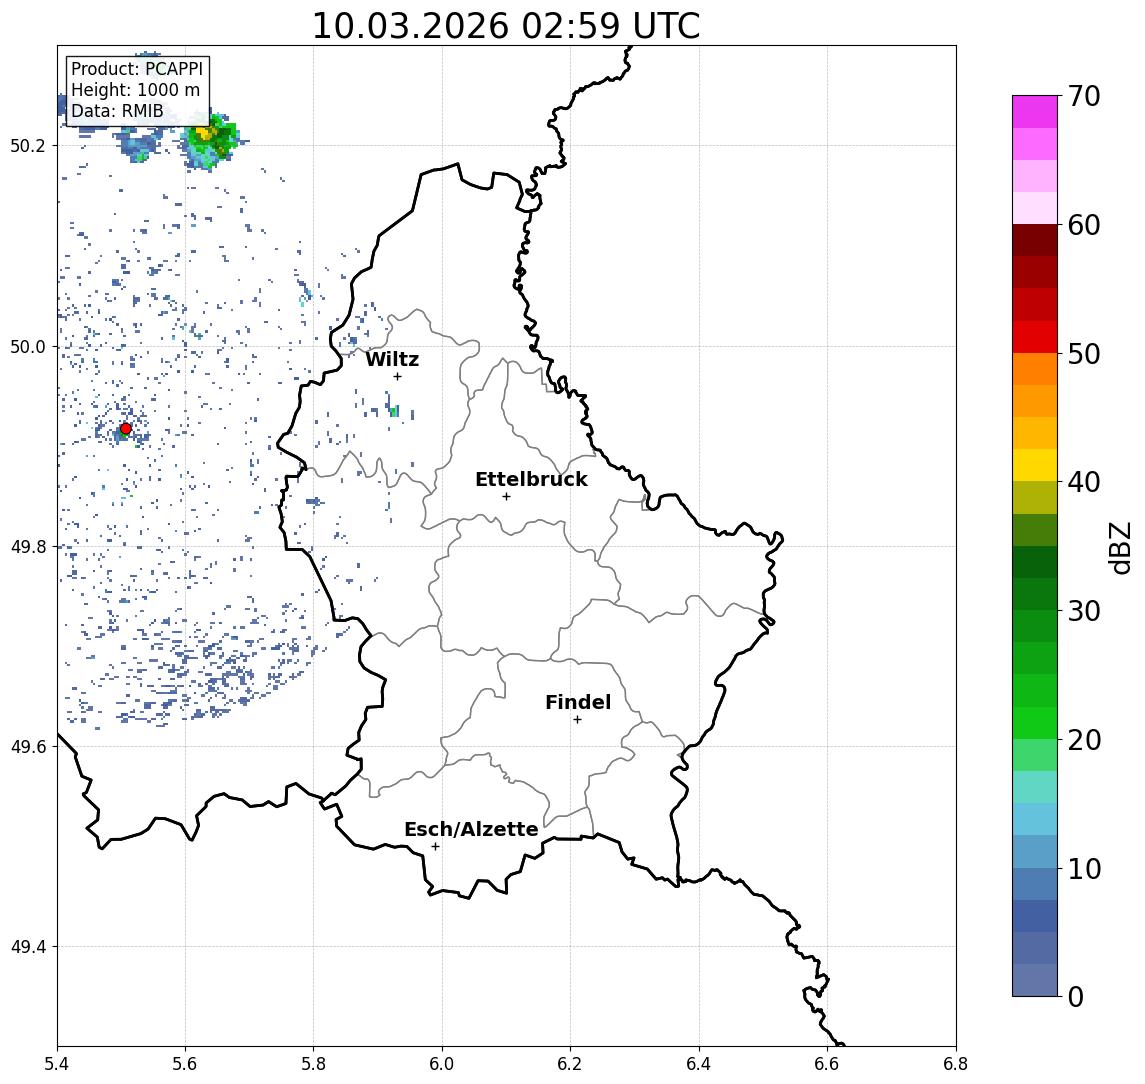Click the bright green colorbar segment at 20
Image resolution: width=1145 pixels, height=1084 pixels.
pyautogui.click(x=1035, y=722)
